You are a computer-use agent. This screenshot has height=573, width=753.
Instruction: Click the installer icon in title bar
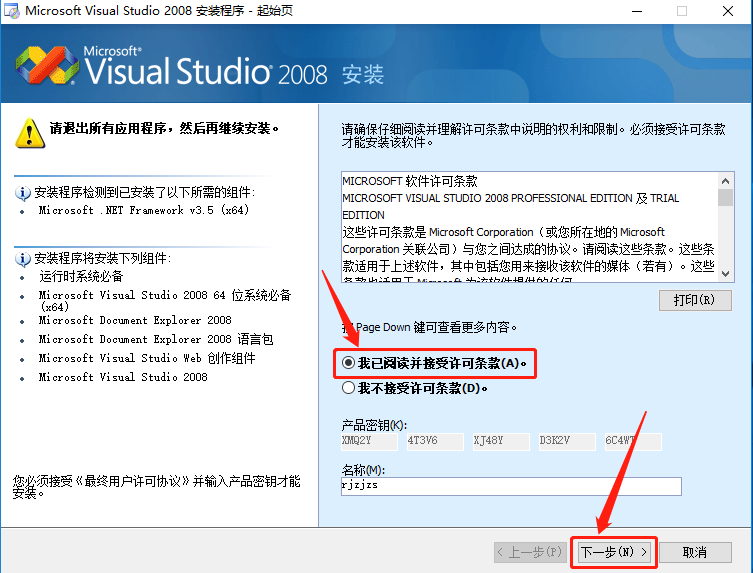pyautogui.click(x=12, y=11)
